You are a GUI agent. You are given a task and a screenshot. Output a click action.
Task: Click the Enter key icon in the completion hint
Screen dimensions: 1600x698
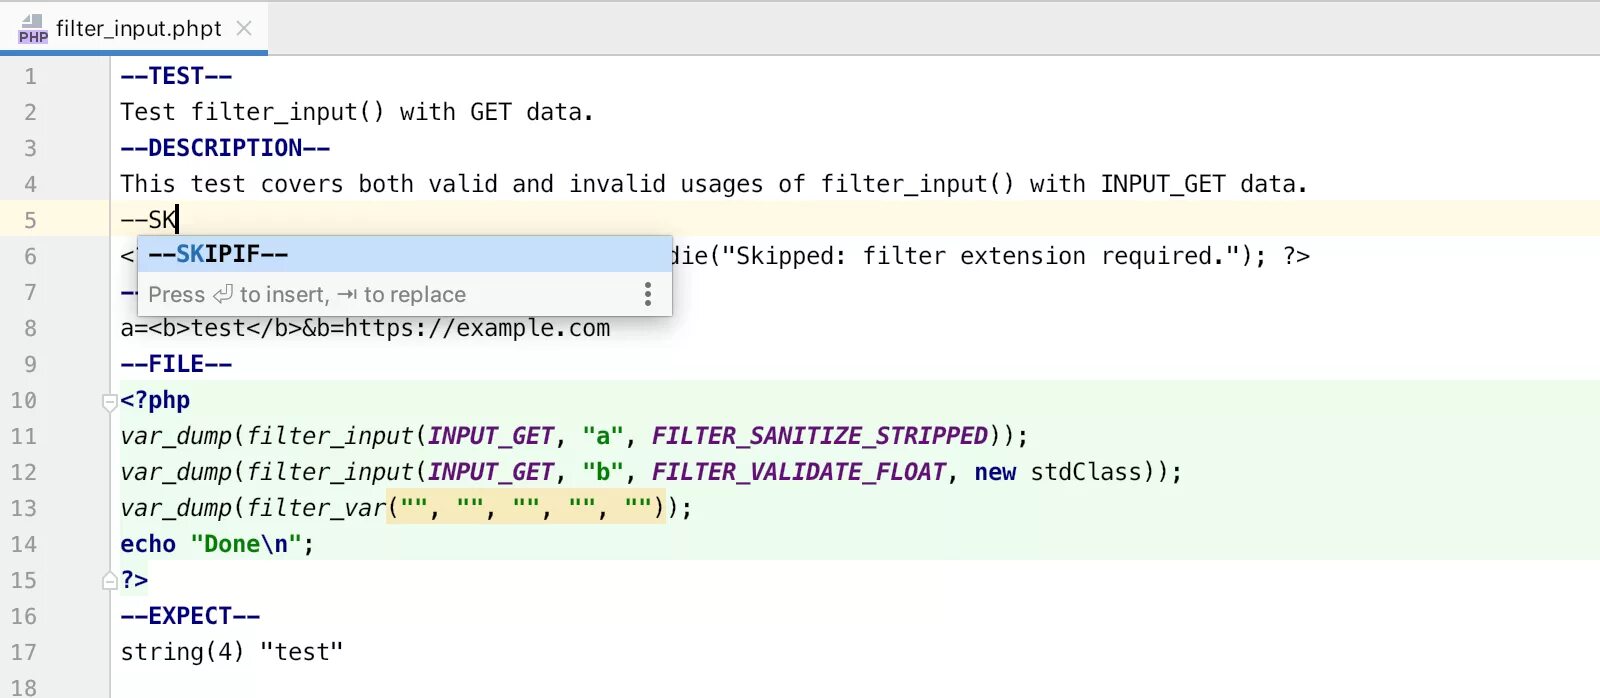(223, 294)
